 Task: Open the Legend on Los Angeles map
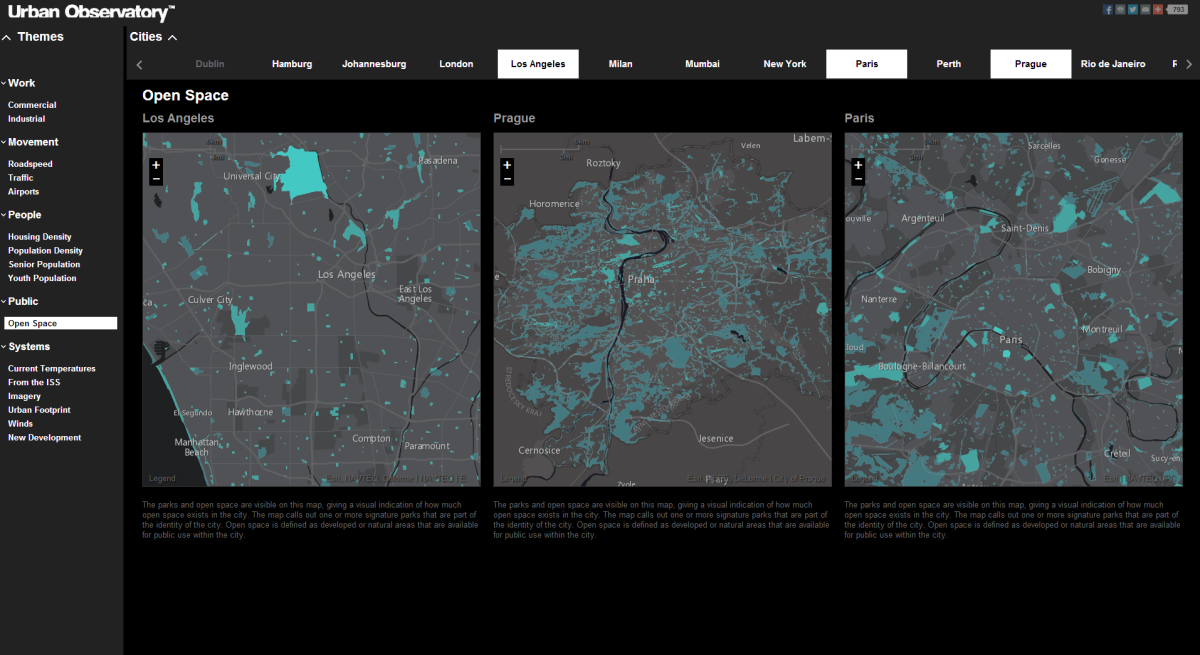click(x=162, y=479)
